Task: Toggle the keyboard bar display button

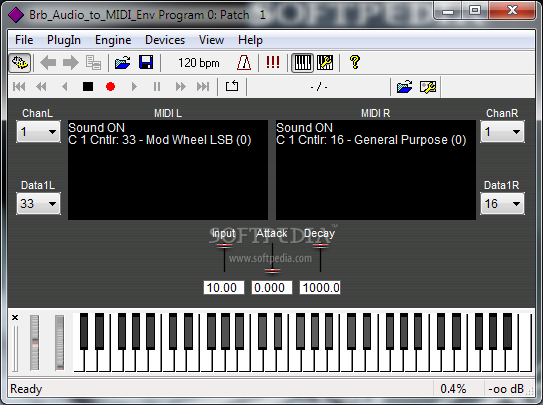Action: (302, 63)
